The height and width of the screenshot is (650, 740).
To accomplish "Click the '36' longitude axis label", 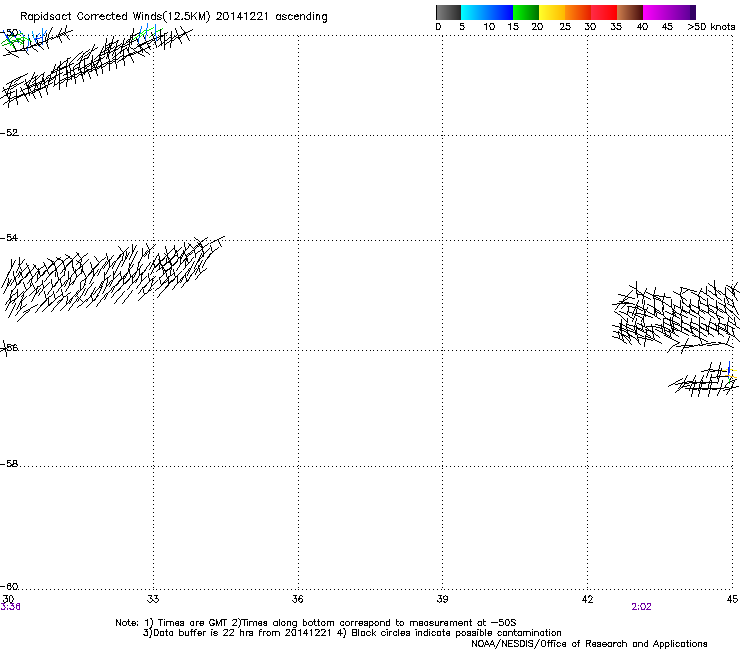I will click(x=297, y=599).
